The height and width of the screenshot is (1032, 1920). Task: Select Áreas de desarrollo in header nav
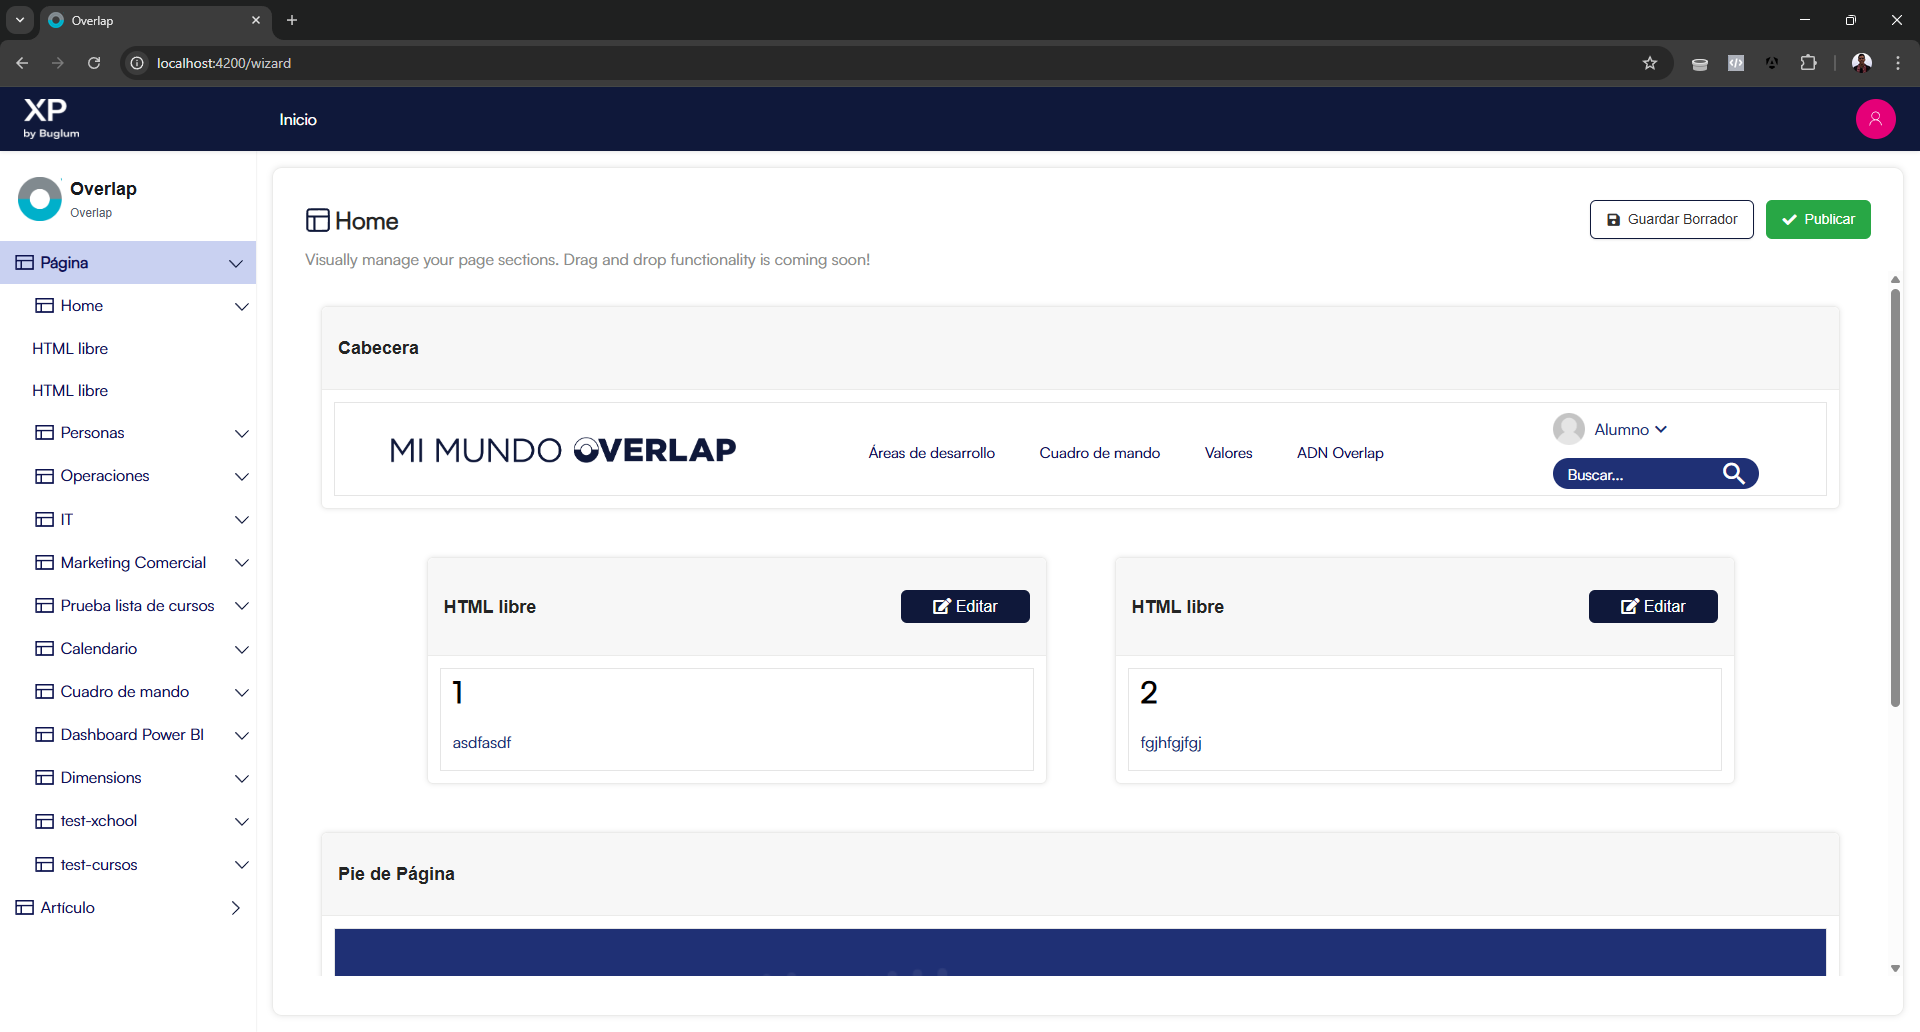point(931,453)
